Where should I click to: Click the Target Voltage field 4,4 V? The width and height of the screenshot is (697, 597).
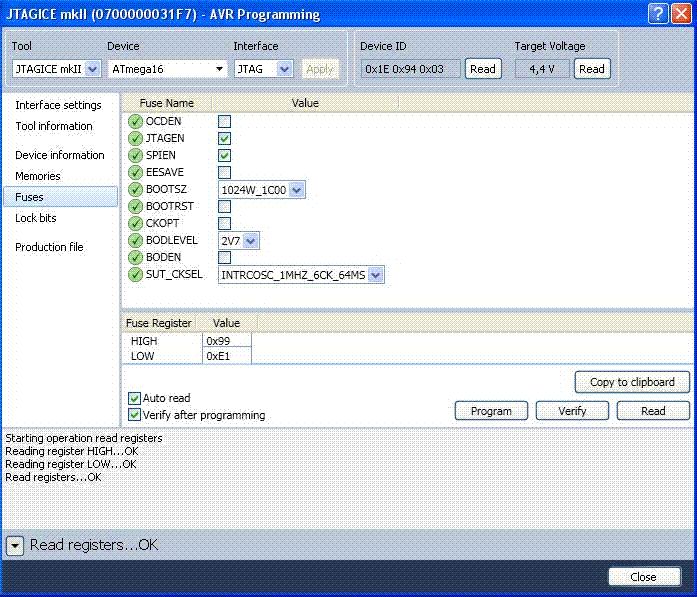(542, 69)
